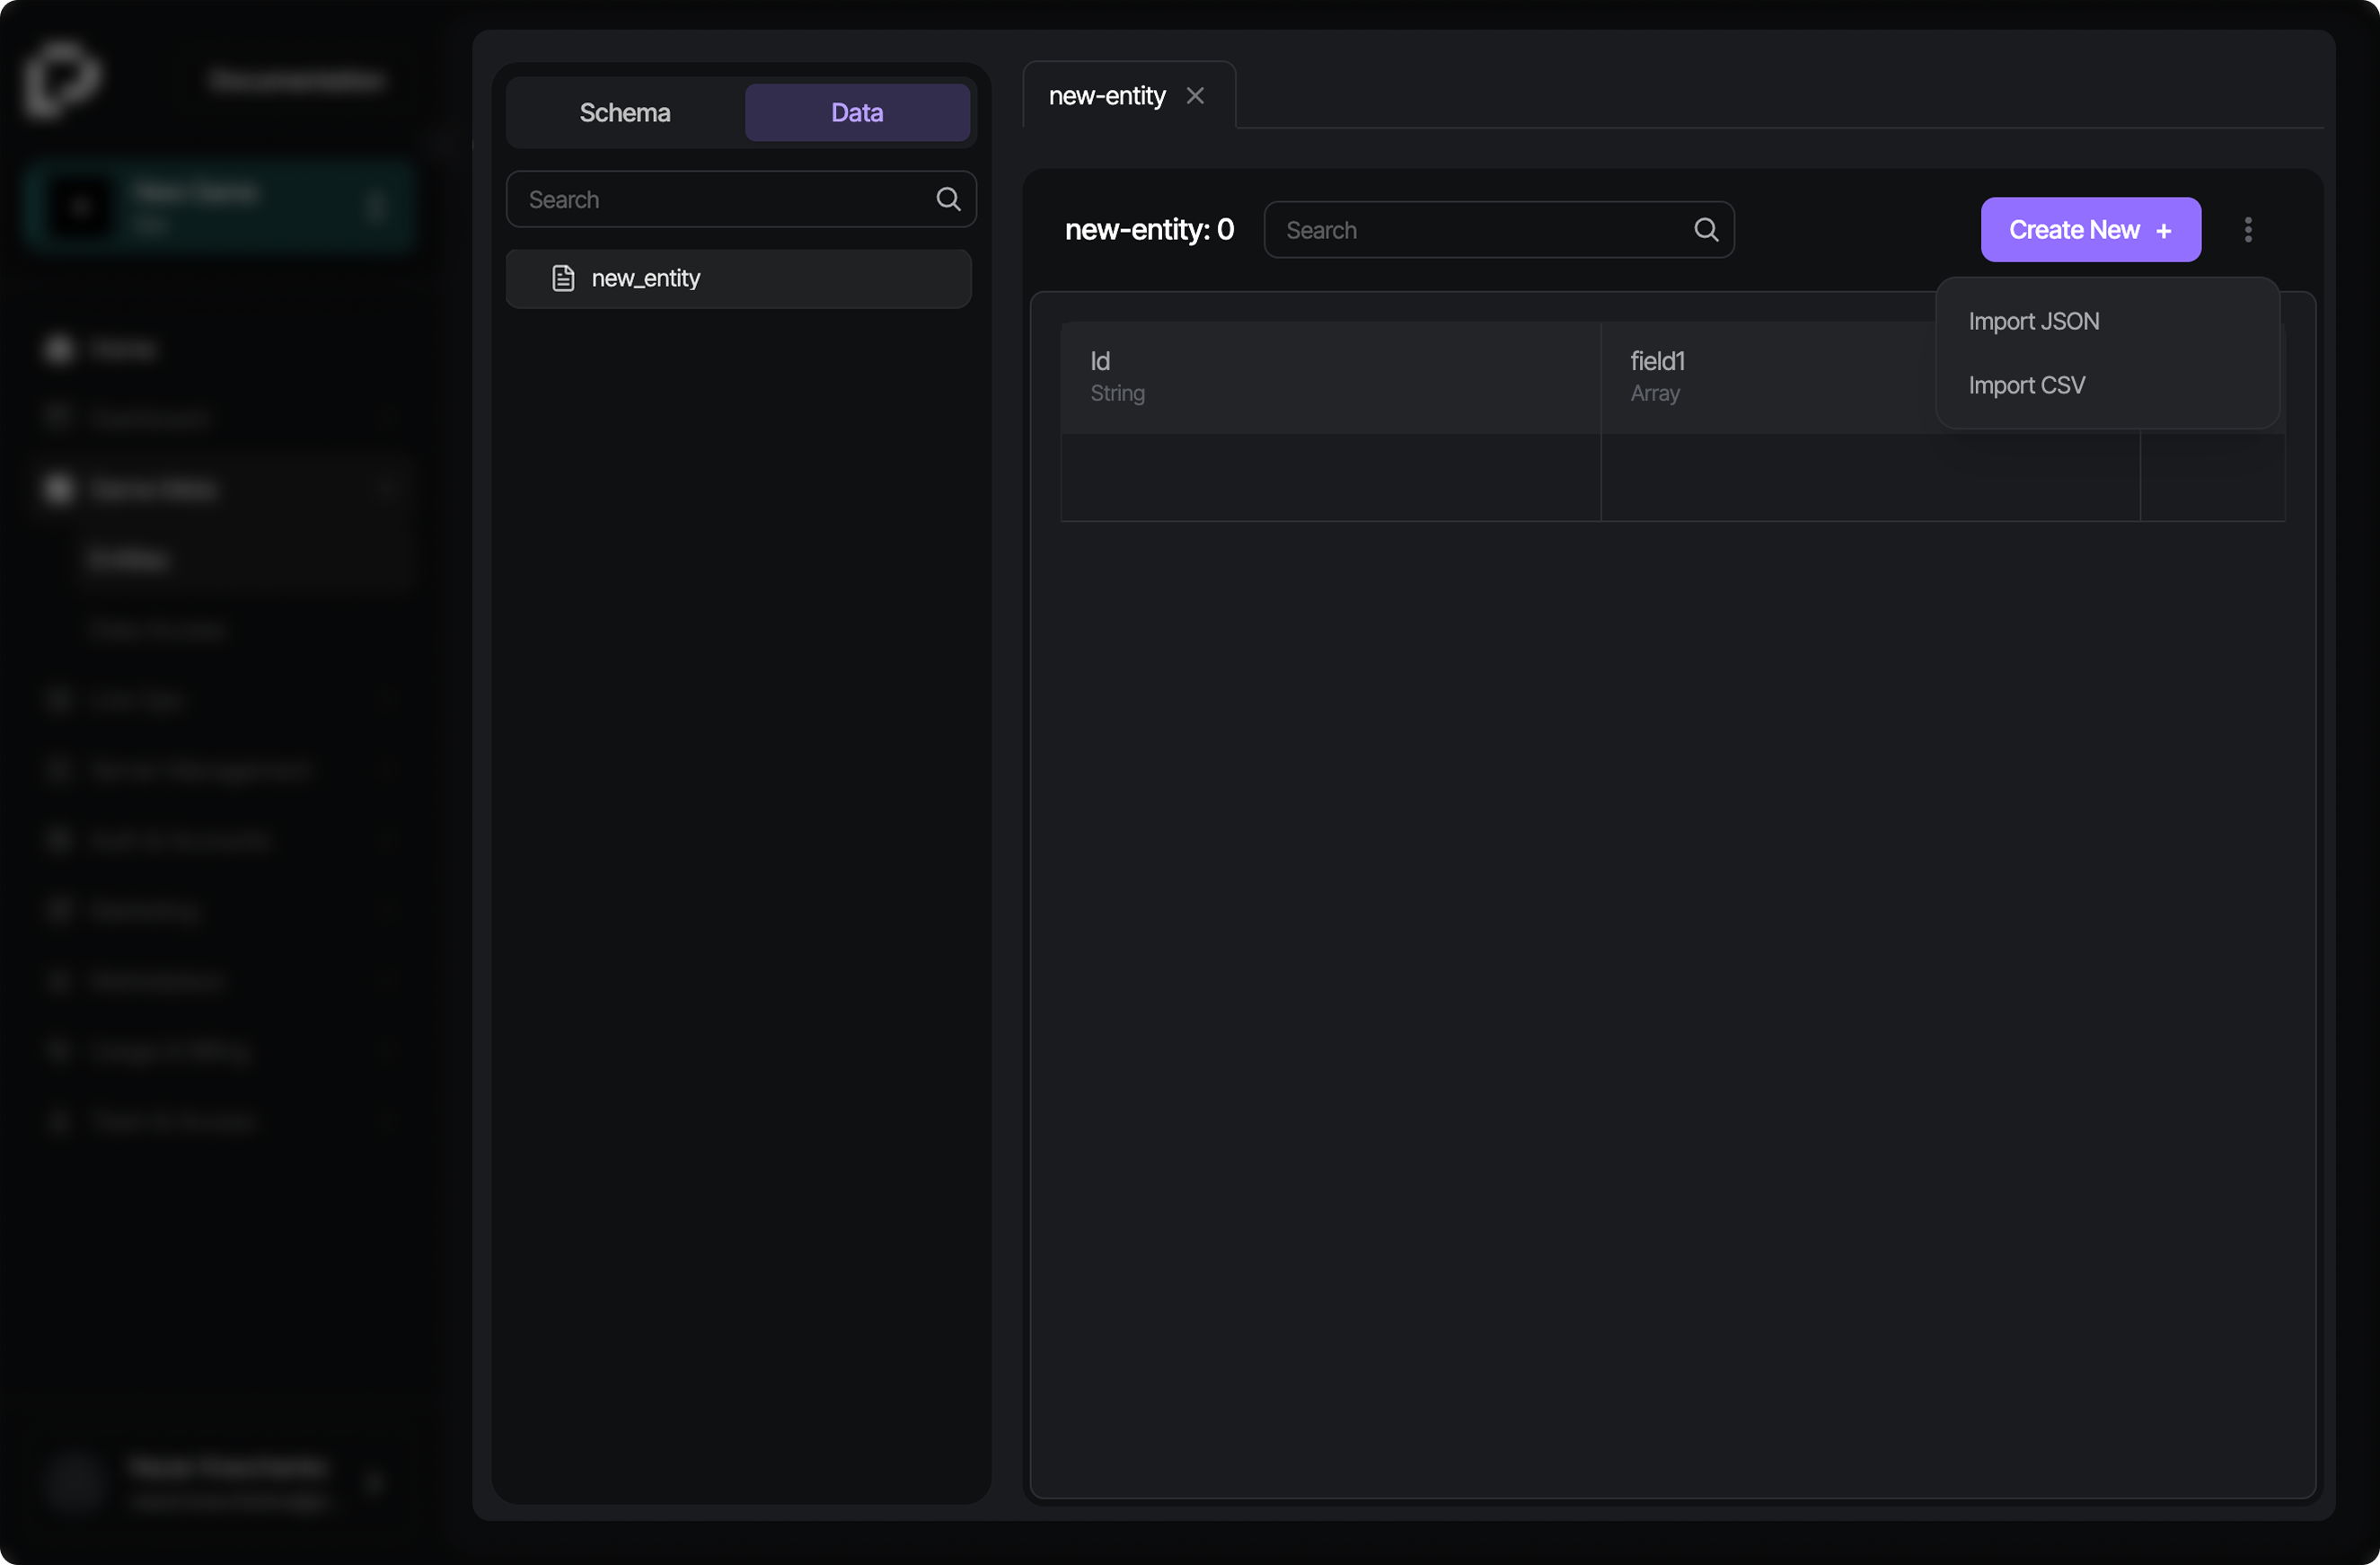
Task: Click the magnifier icon in the data search bar
Action: pyautogui.click(x=1706, y=229)
